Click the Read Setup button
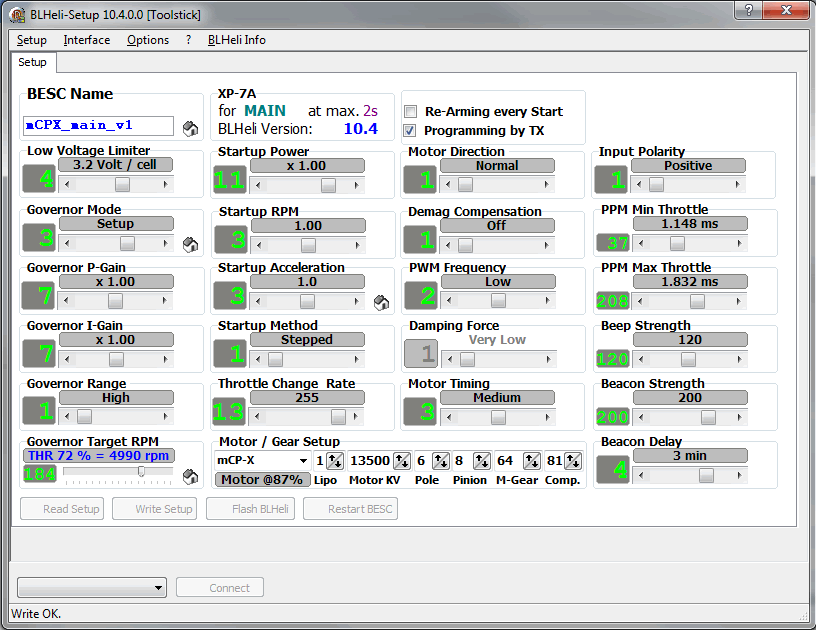Image resolution: width=816 pixels, height=630 pixels. [x=62, y=509]
